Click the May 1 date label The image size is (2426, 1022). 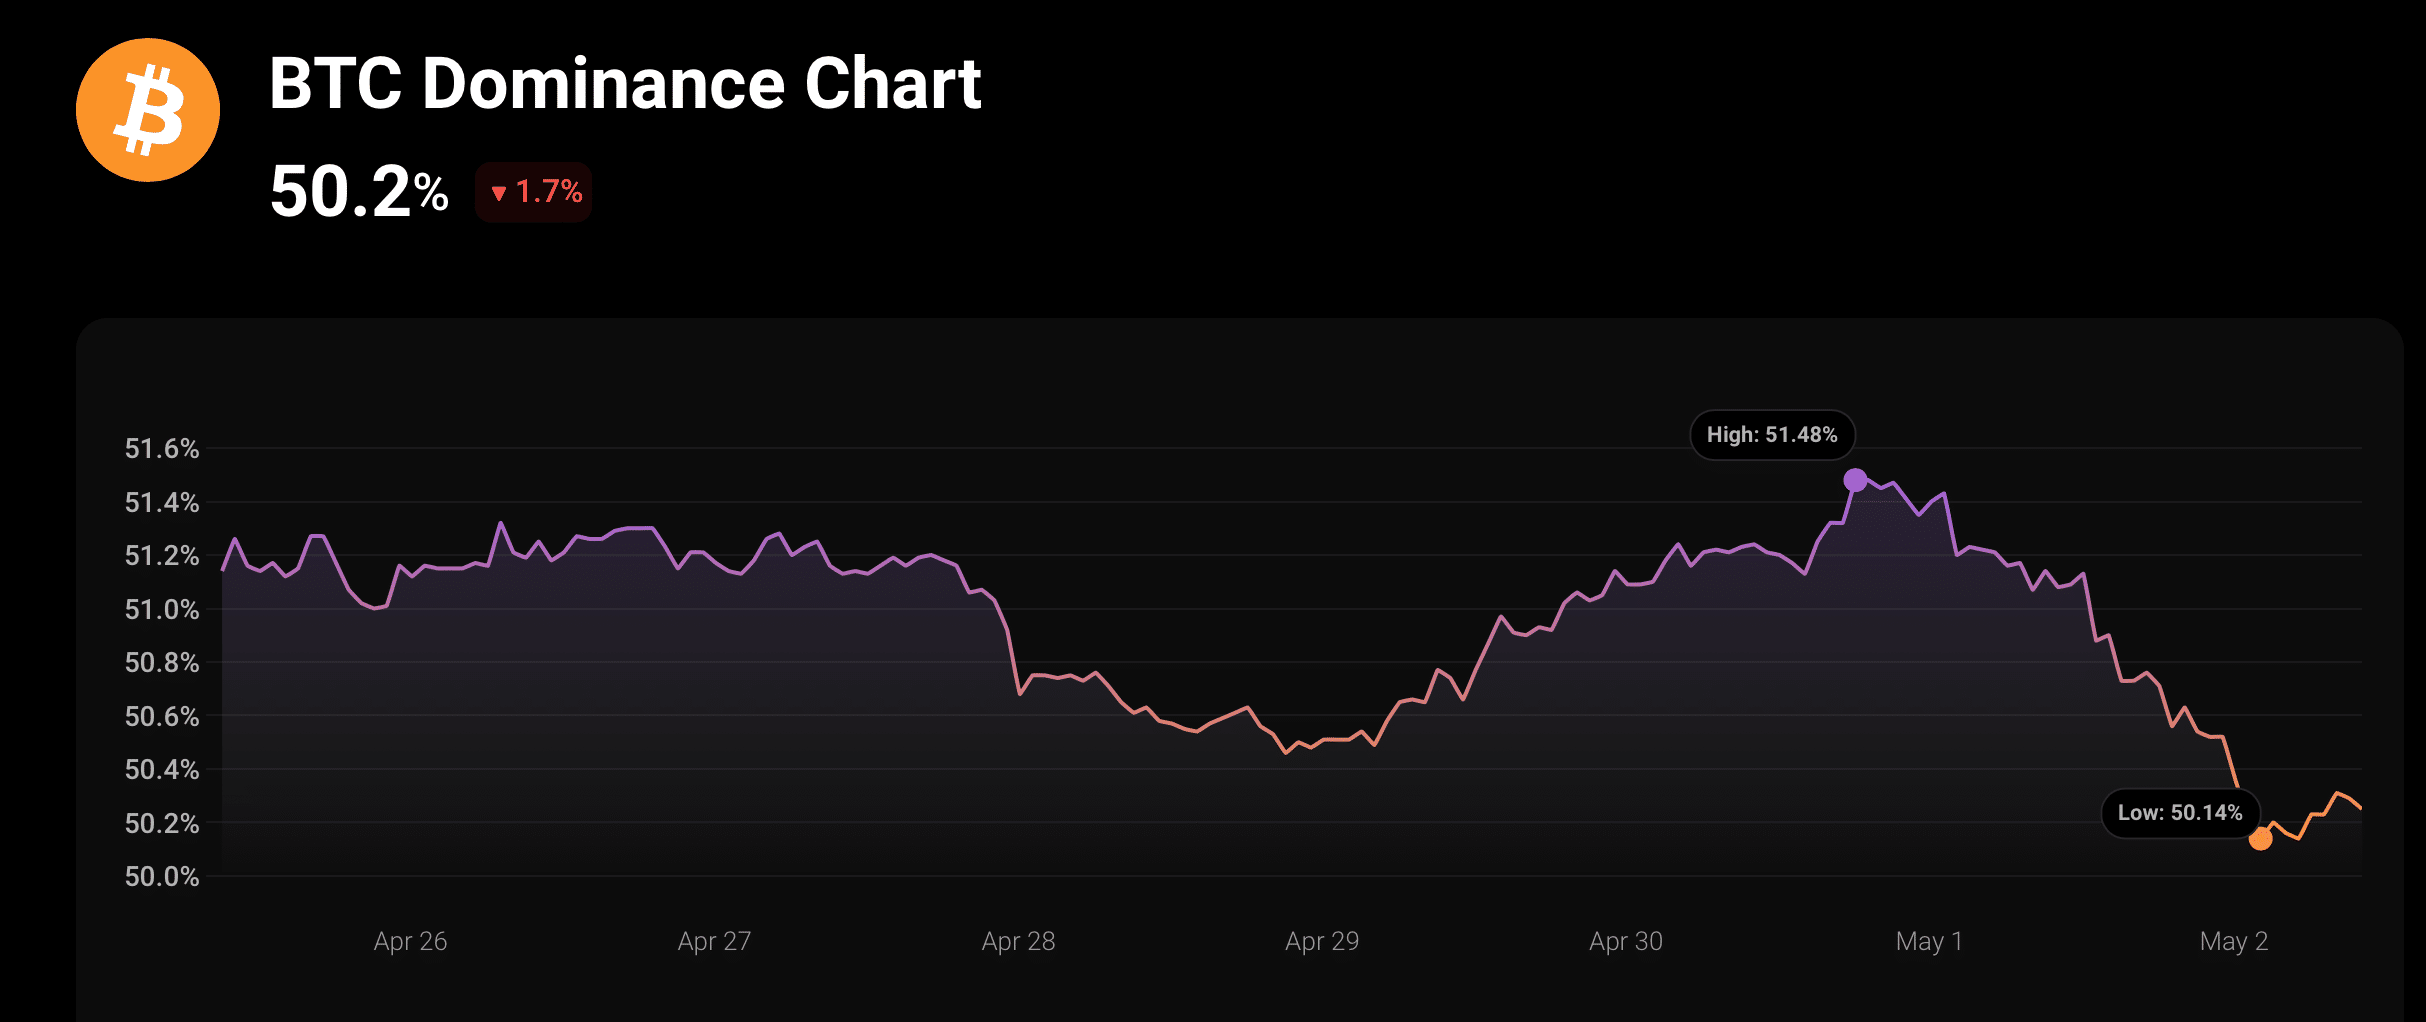(x=1929, y=941)
